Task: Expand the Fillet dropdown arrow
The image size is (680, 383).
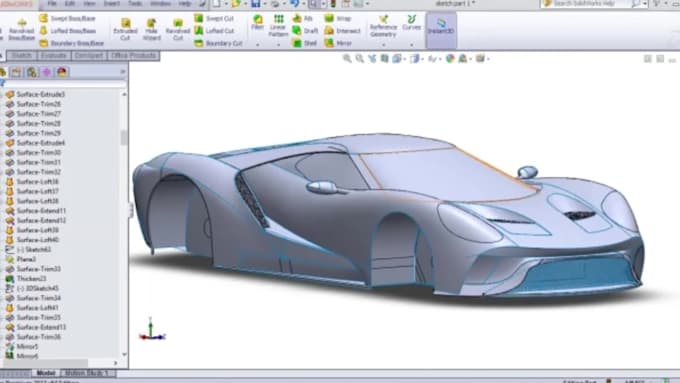Action: click(x=258, y=45)
